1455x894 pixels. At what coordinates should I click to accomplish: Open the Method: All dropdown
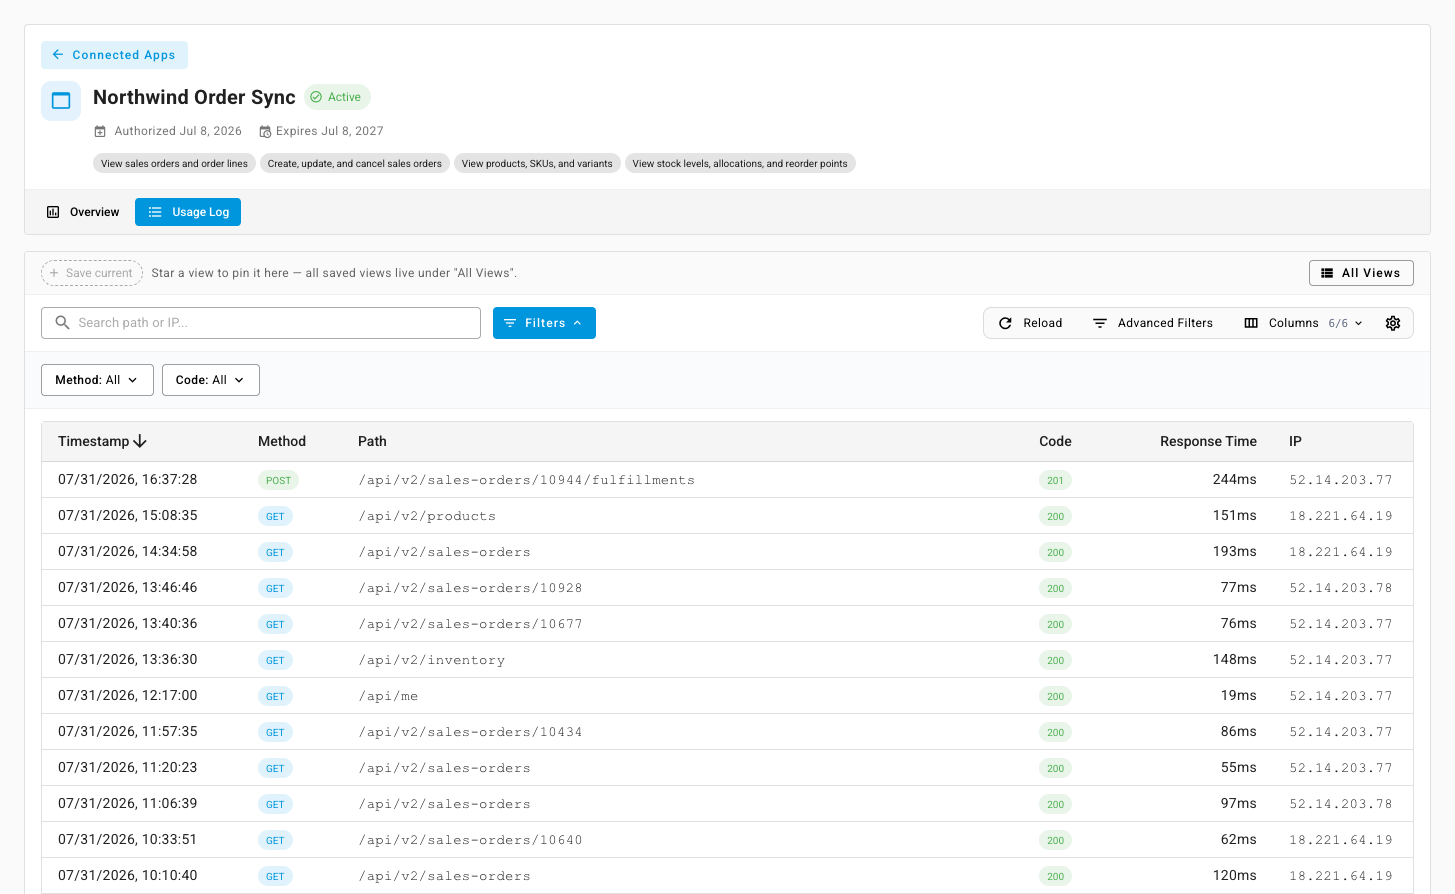coord(97,380)
